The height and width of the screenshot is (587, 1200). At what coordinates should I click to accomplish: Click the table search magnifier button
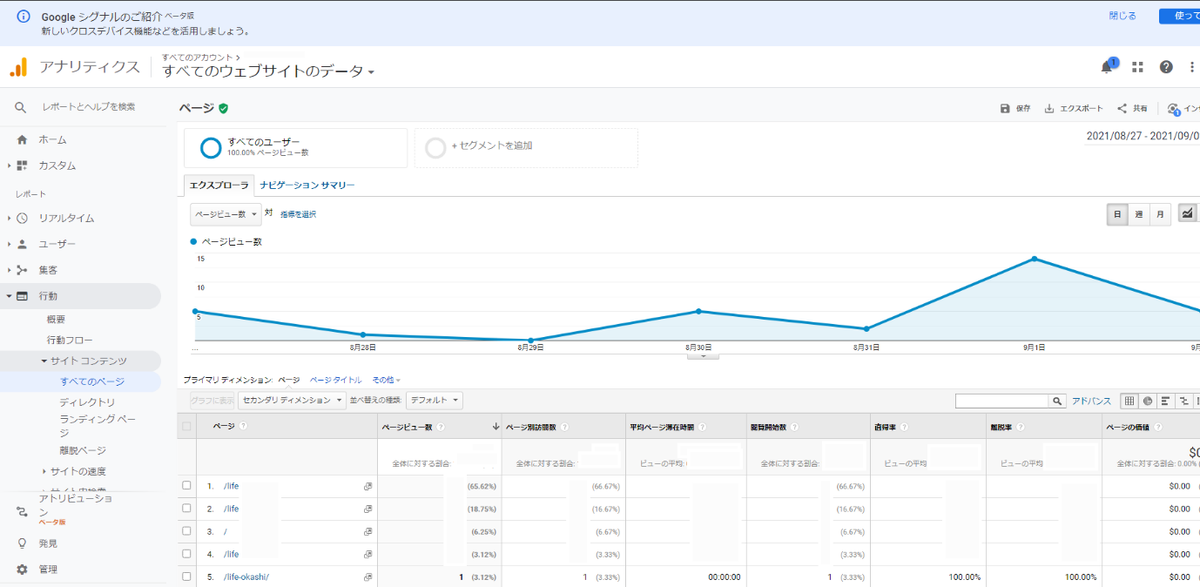pos(1057,401)
